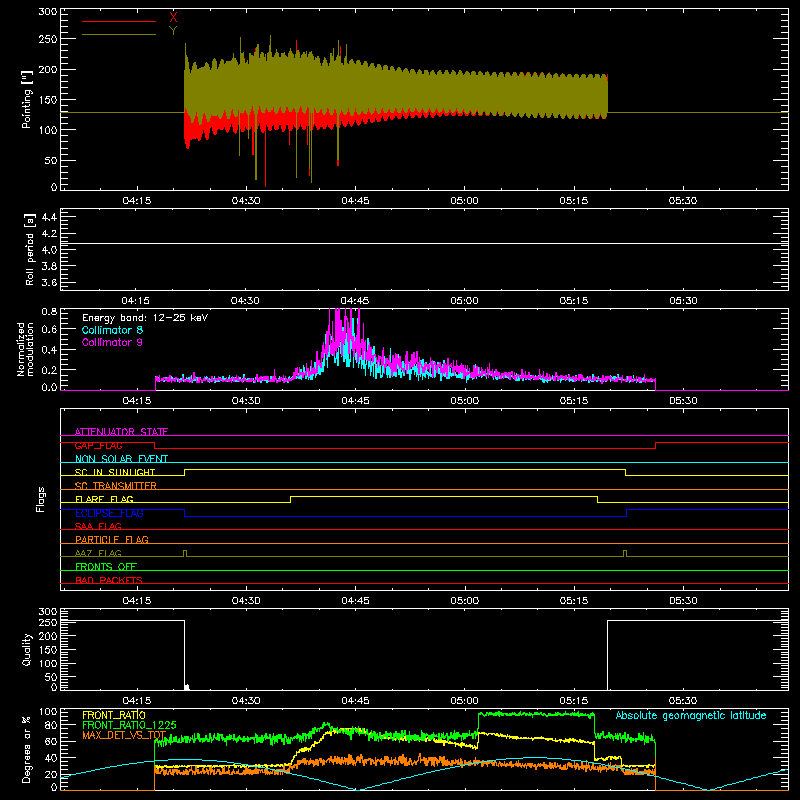
Task: Click the 40 tick on the Degrees axis
Action: click(x=52, y=759)
